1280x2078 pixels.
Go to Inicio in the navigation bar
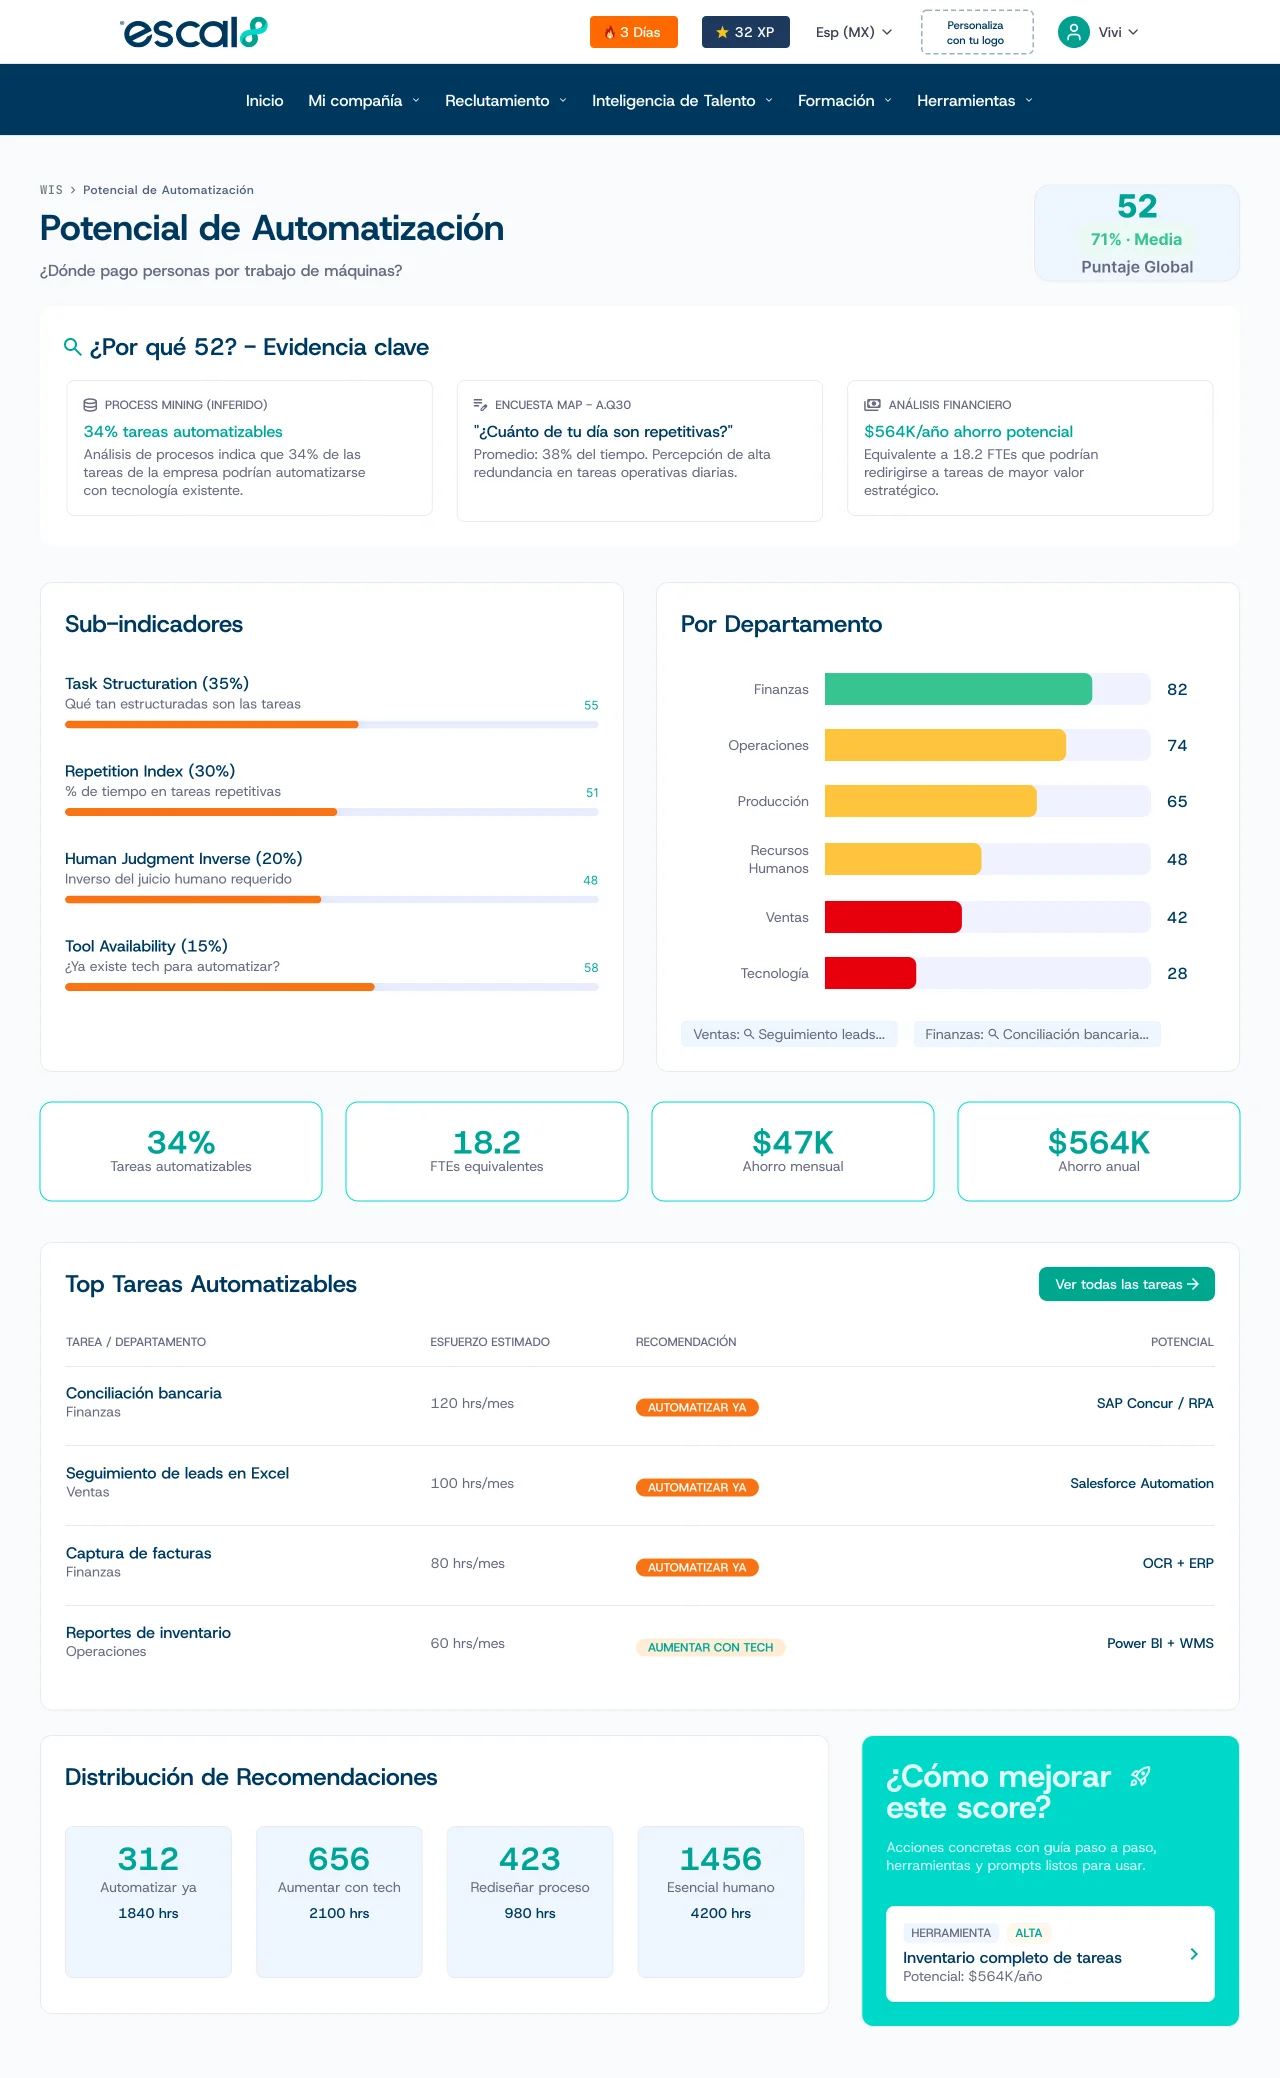[265, 100]
